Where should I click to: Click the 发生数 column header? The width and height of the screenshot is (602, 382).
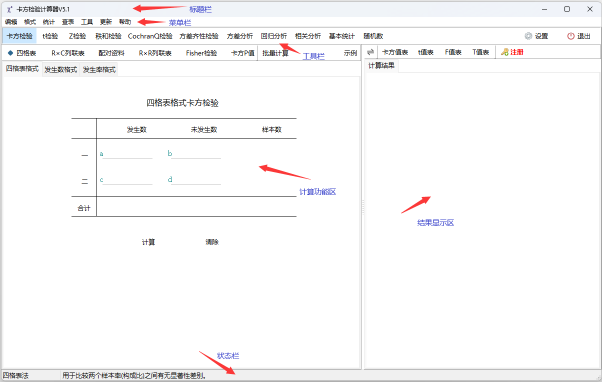[x=137, y=130]
